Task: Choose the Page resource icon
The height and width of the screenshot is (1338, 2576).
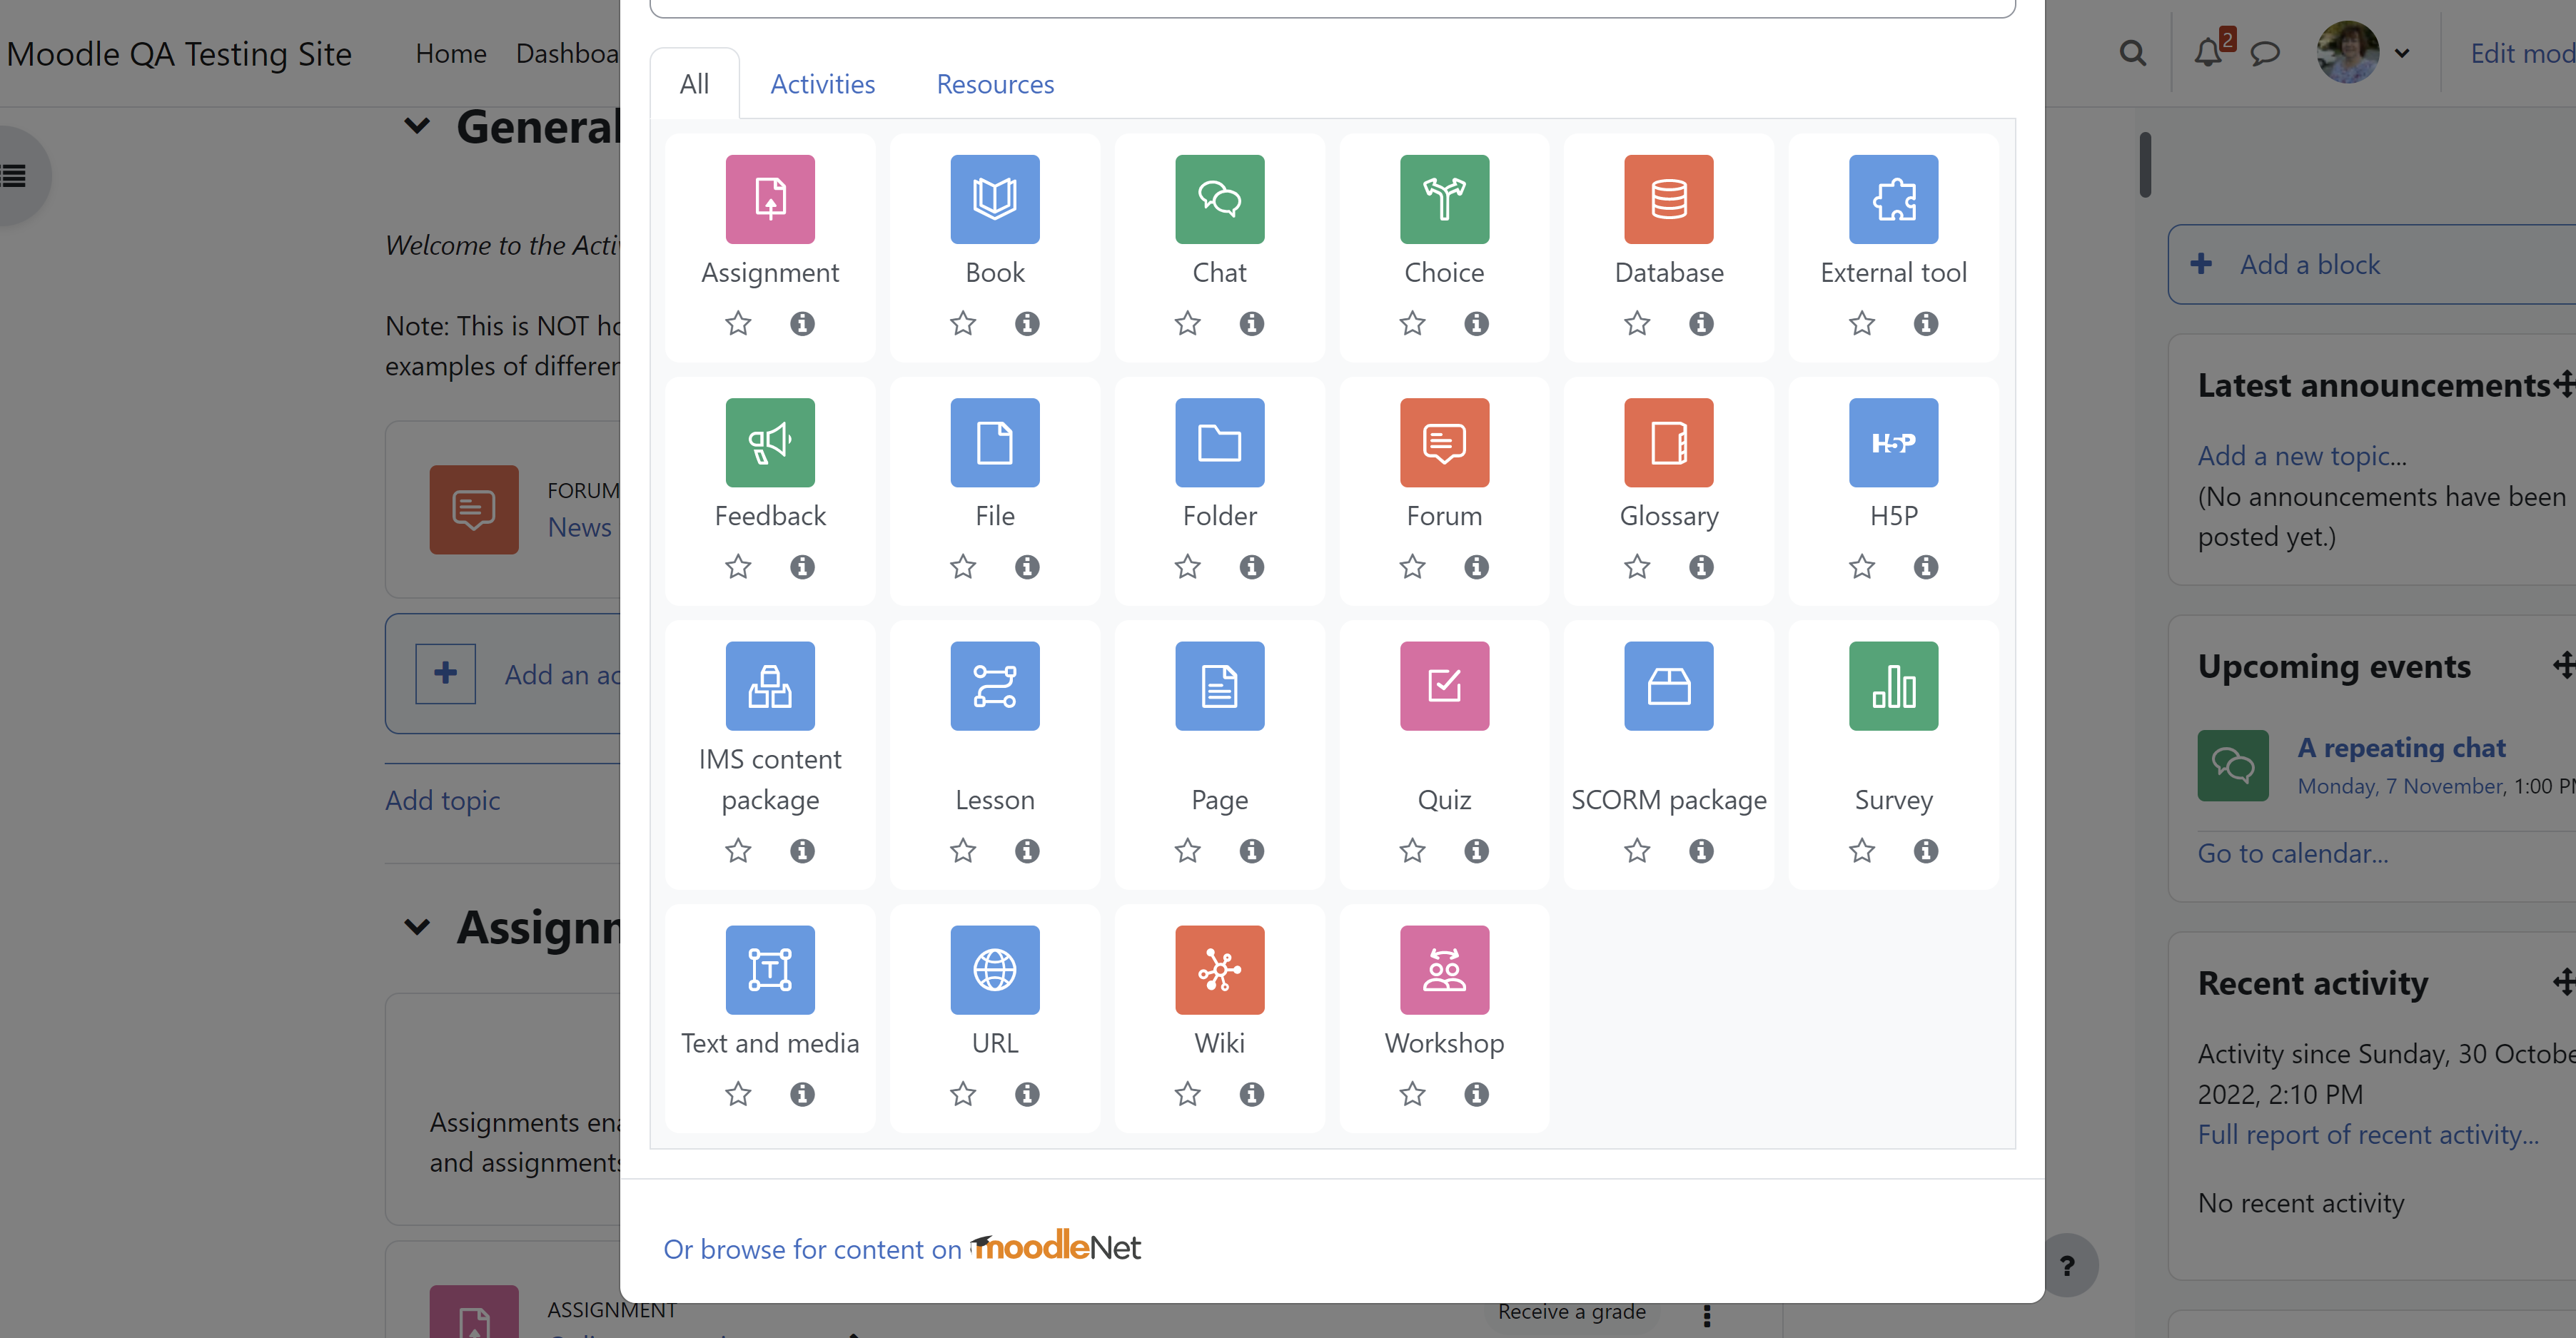Action: click(1220, 686)
